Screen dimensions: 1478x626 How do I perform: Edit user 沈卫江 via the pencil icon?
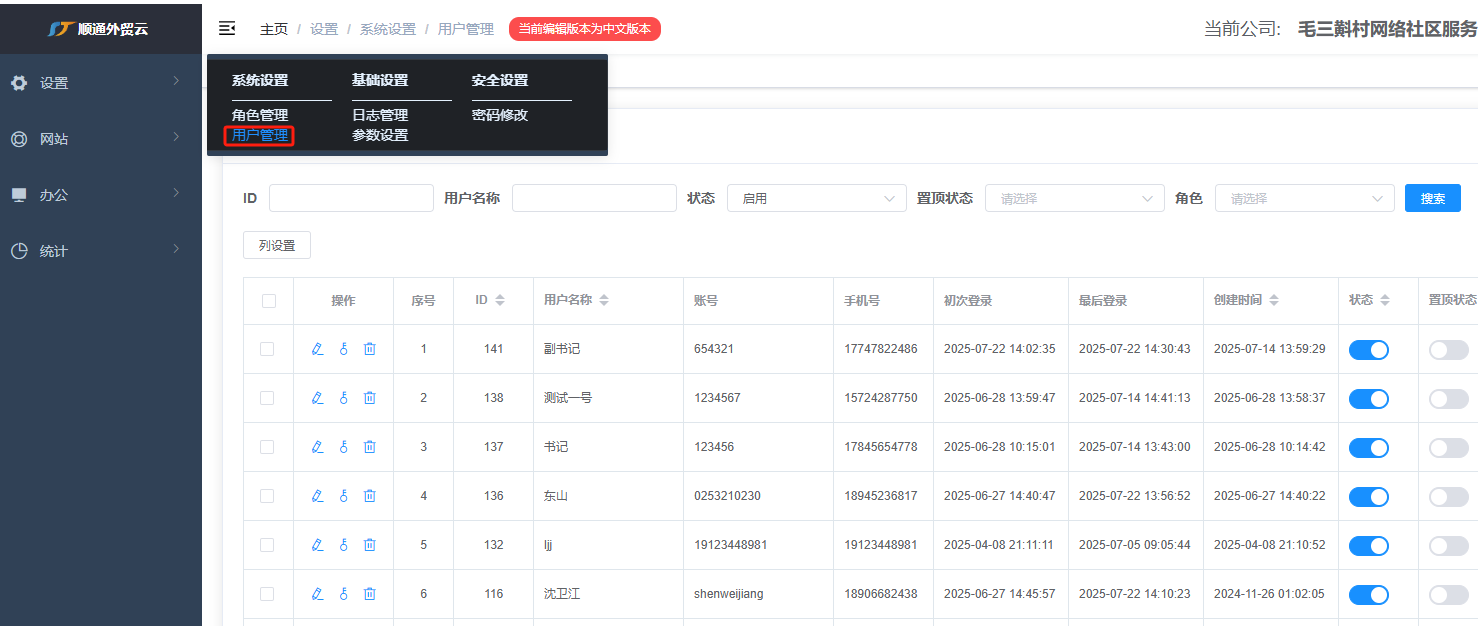coord(318,594)
